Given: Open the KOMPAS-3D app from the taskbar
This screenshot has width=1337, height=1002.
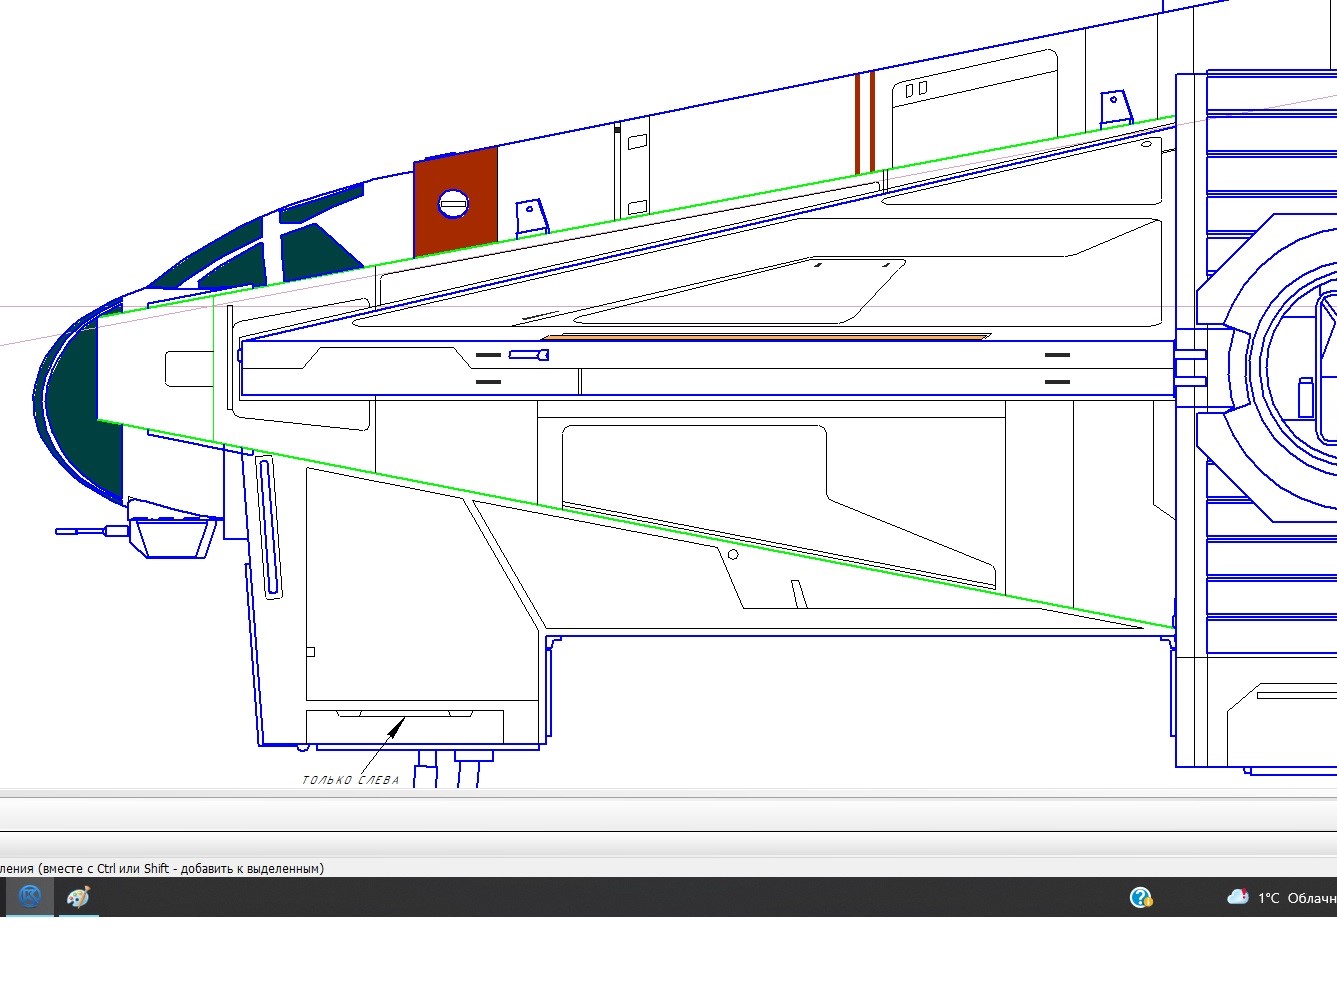Looking at the screenshot, I should [30, 897].
